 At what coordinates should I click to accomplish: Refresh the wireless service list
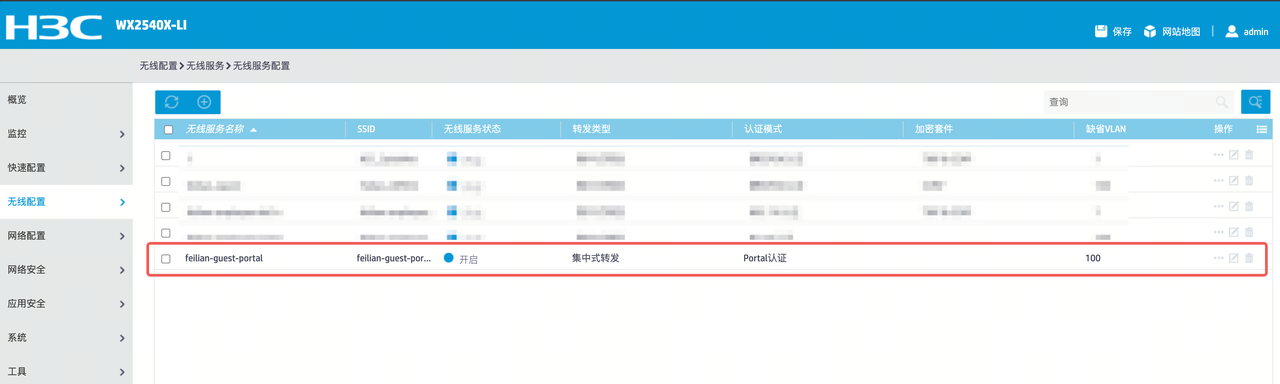tap(171, 102)
